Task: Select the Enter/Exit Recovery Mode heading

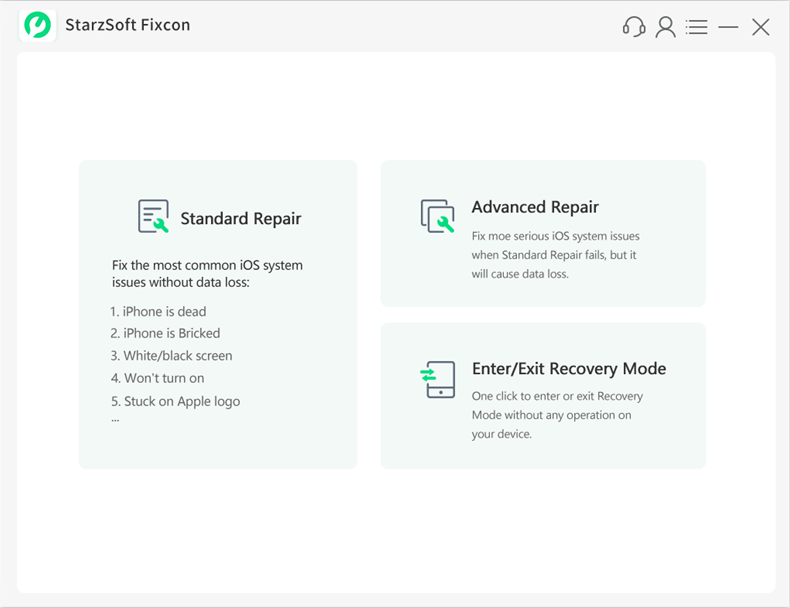Action: 568,368
